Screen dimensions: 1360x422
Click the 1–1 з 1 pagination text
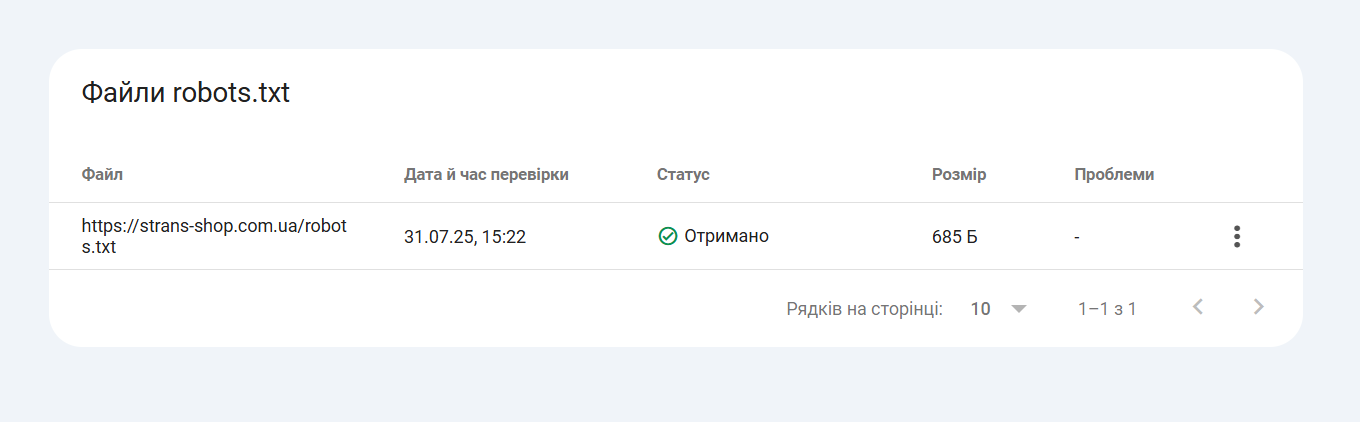click(x=1107, y=309)
